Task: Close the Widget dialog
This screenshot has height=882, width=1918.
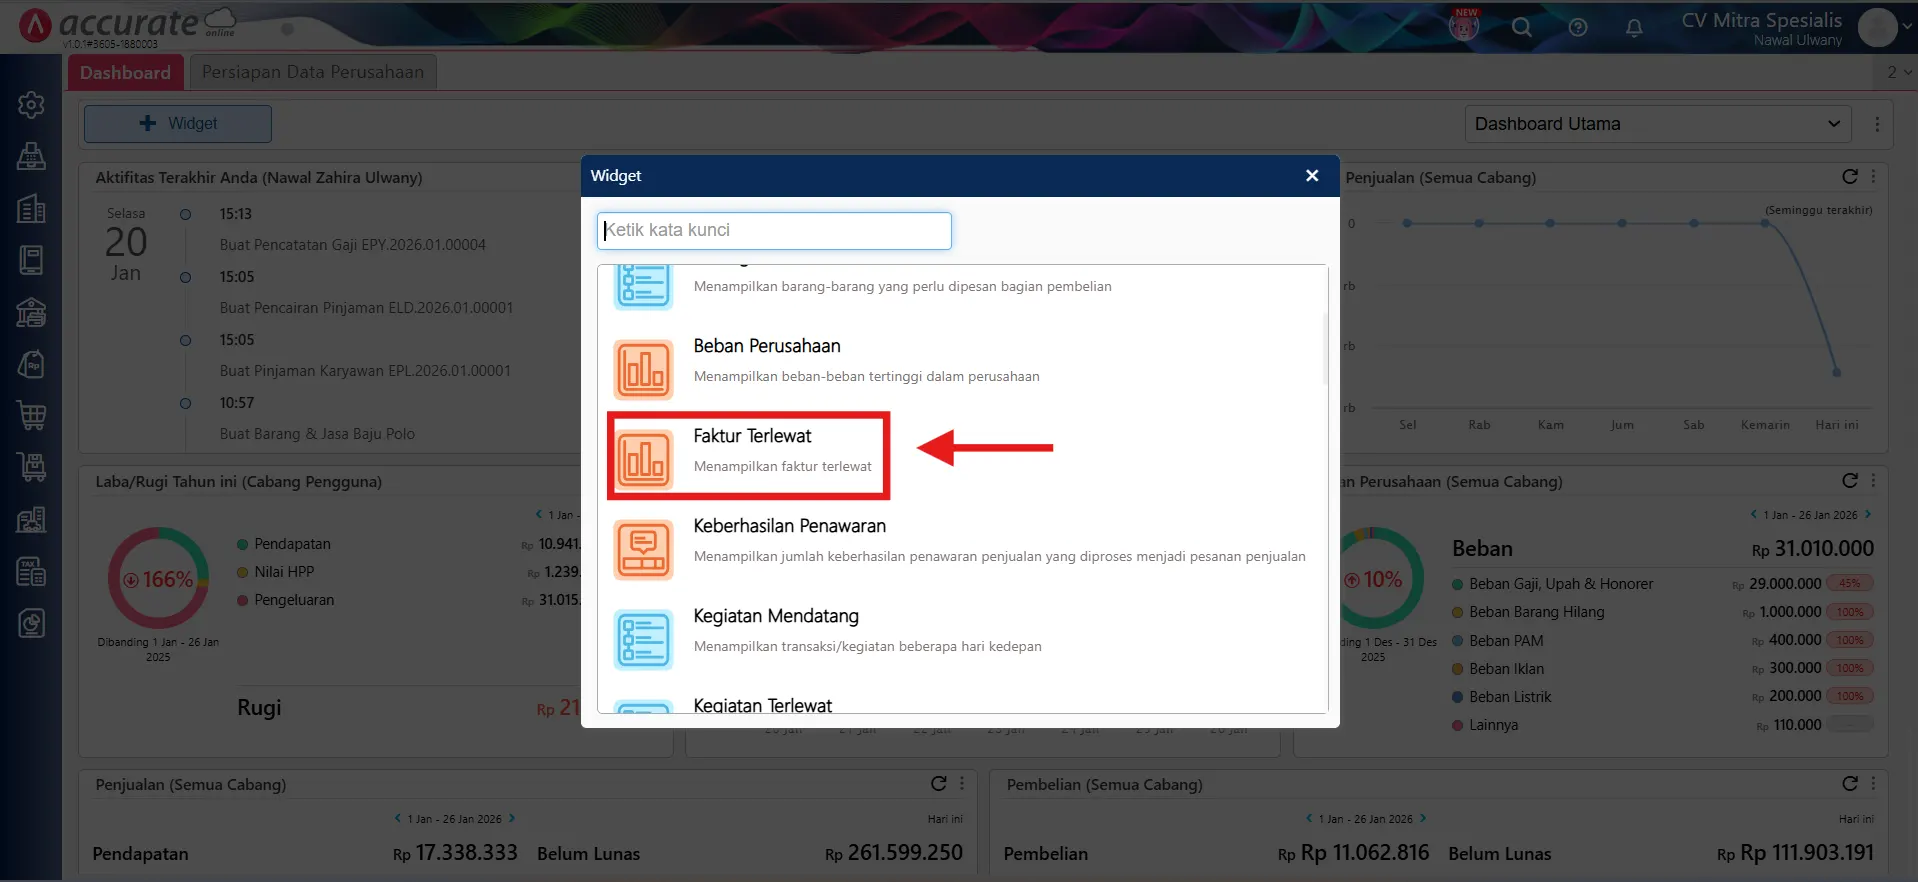Action: tap(1312, 176)
